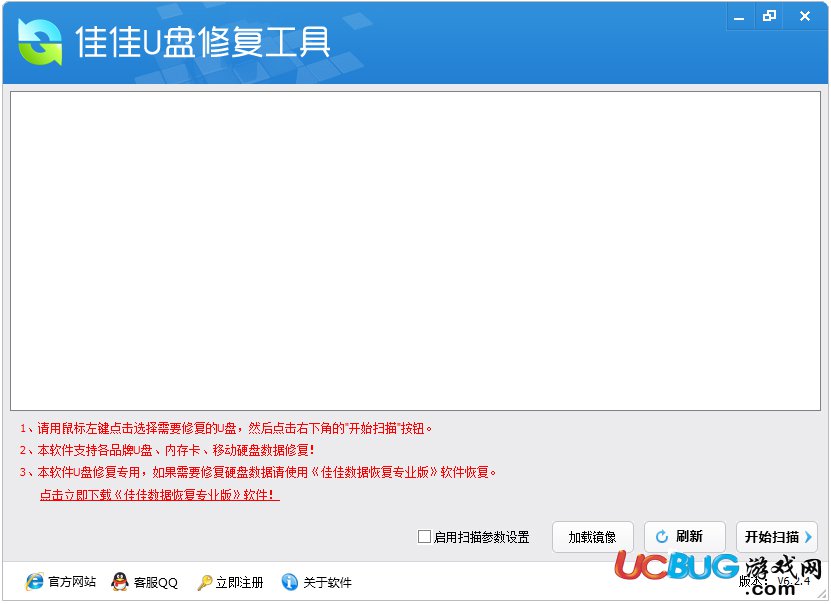Click instruction line 1 about 开始扫描按钮
This screenshot has height=604, width=831.
[x=226, y=428]
